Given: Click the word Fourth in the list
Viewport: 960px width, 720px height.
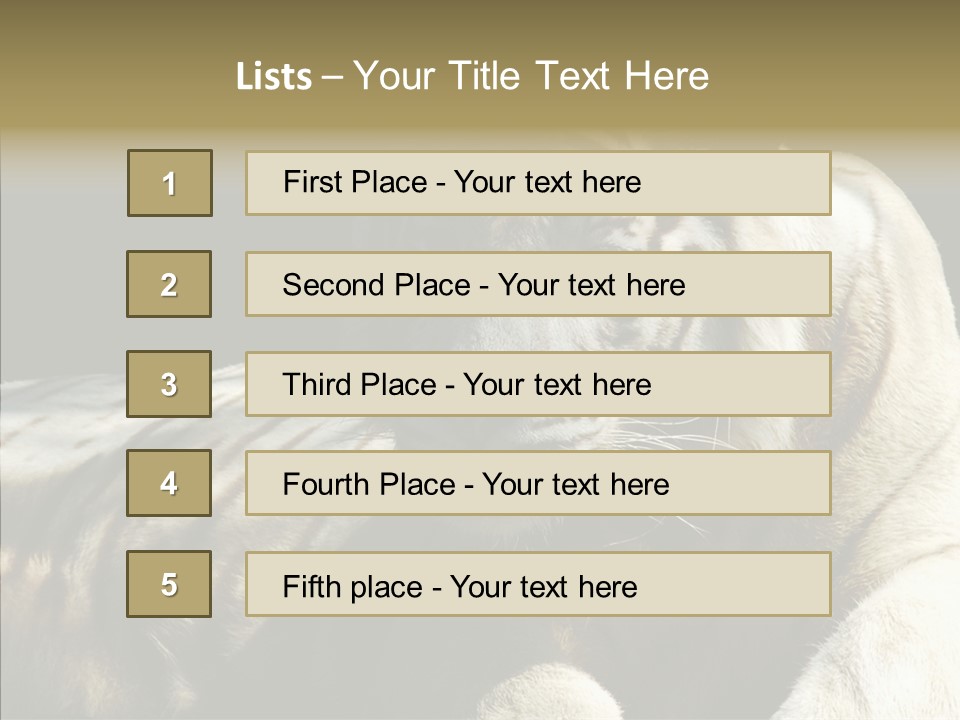Looking at the screenshot, I should click(x=326, y=484).
